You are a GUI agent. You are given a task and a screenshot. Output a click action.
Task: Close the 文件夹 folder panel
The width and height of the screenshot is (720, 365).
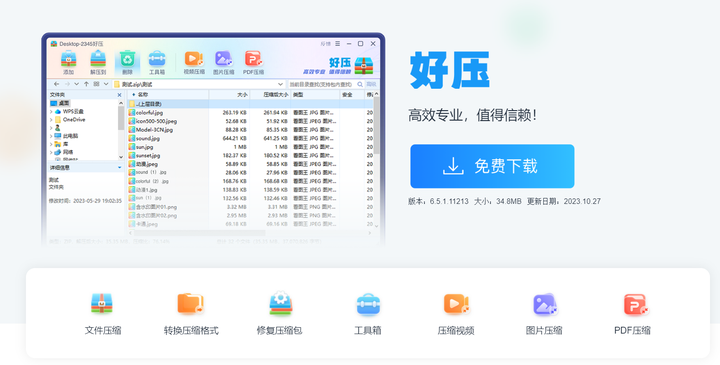[x=119, y=95]
